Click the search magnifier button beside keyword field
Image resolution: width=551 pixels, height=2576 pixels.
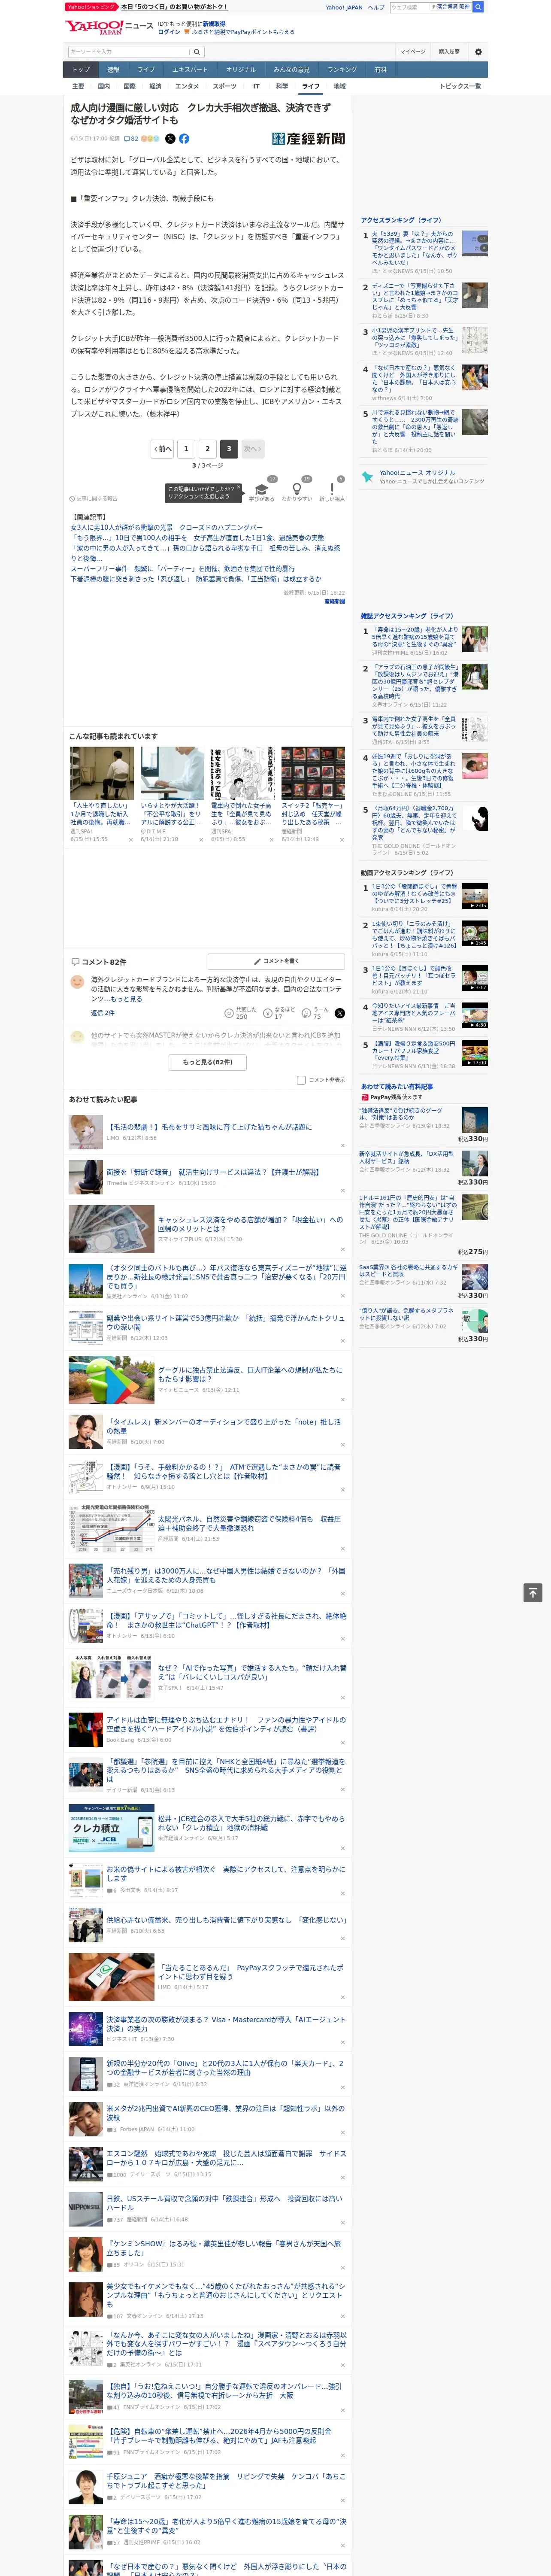[197, 51]
